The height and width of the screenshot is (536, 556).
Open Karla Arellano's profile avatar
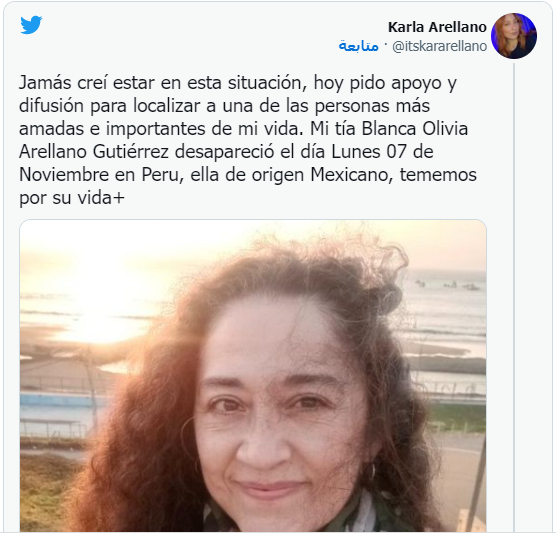514,36
